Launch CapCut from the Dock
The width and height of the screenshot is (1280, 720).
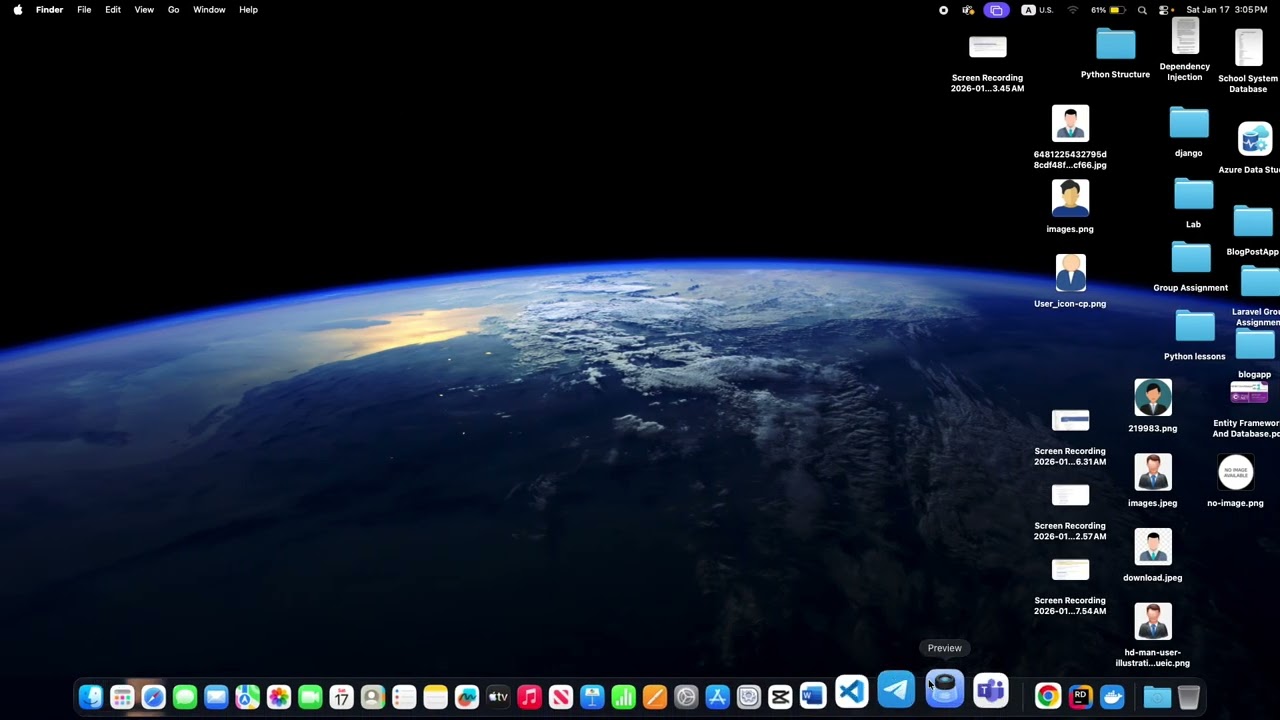pyautogui.click(x=780, y=697)
